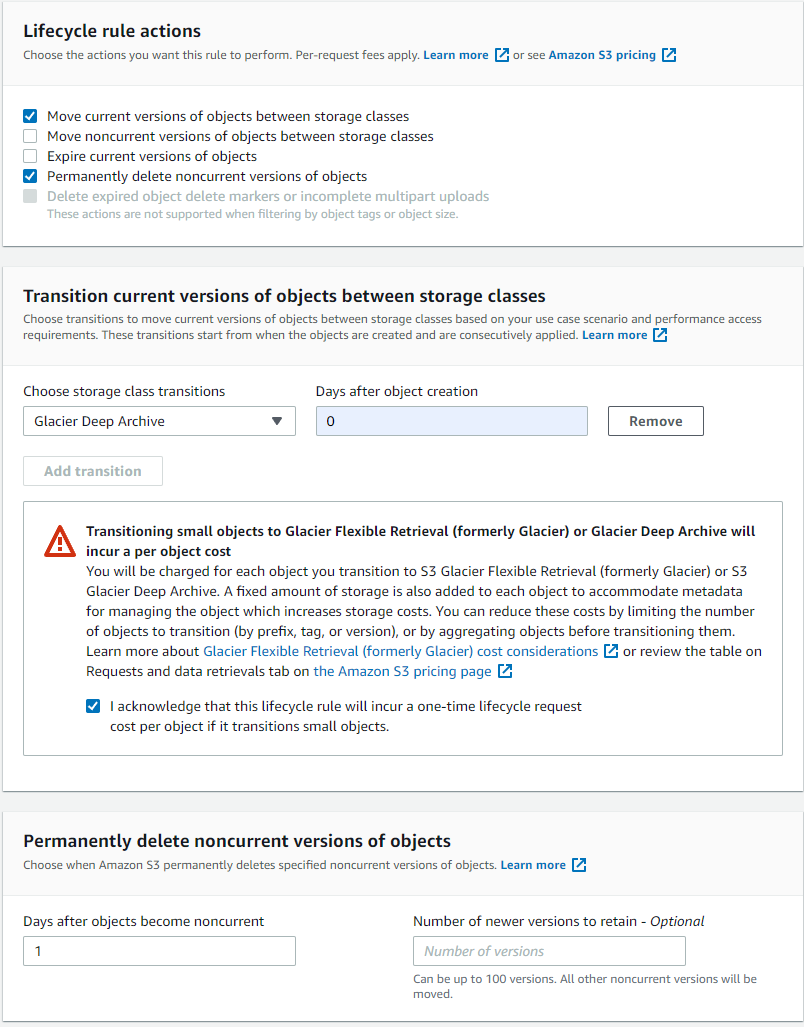The image size is (804, 1027).
Task: Click external icon beside transitions Learn more link
Action: [660, 335]
